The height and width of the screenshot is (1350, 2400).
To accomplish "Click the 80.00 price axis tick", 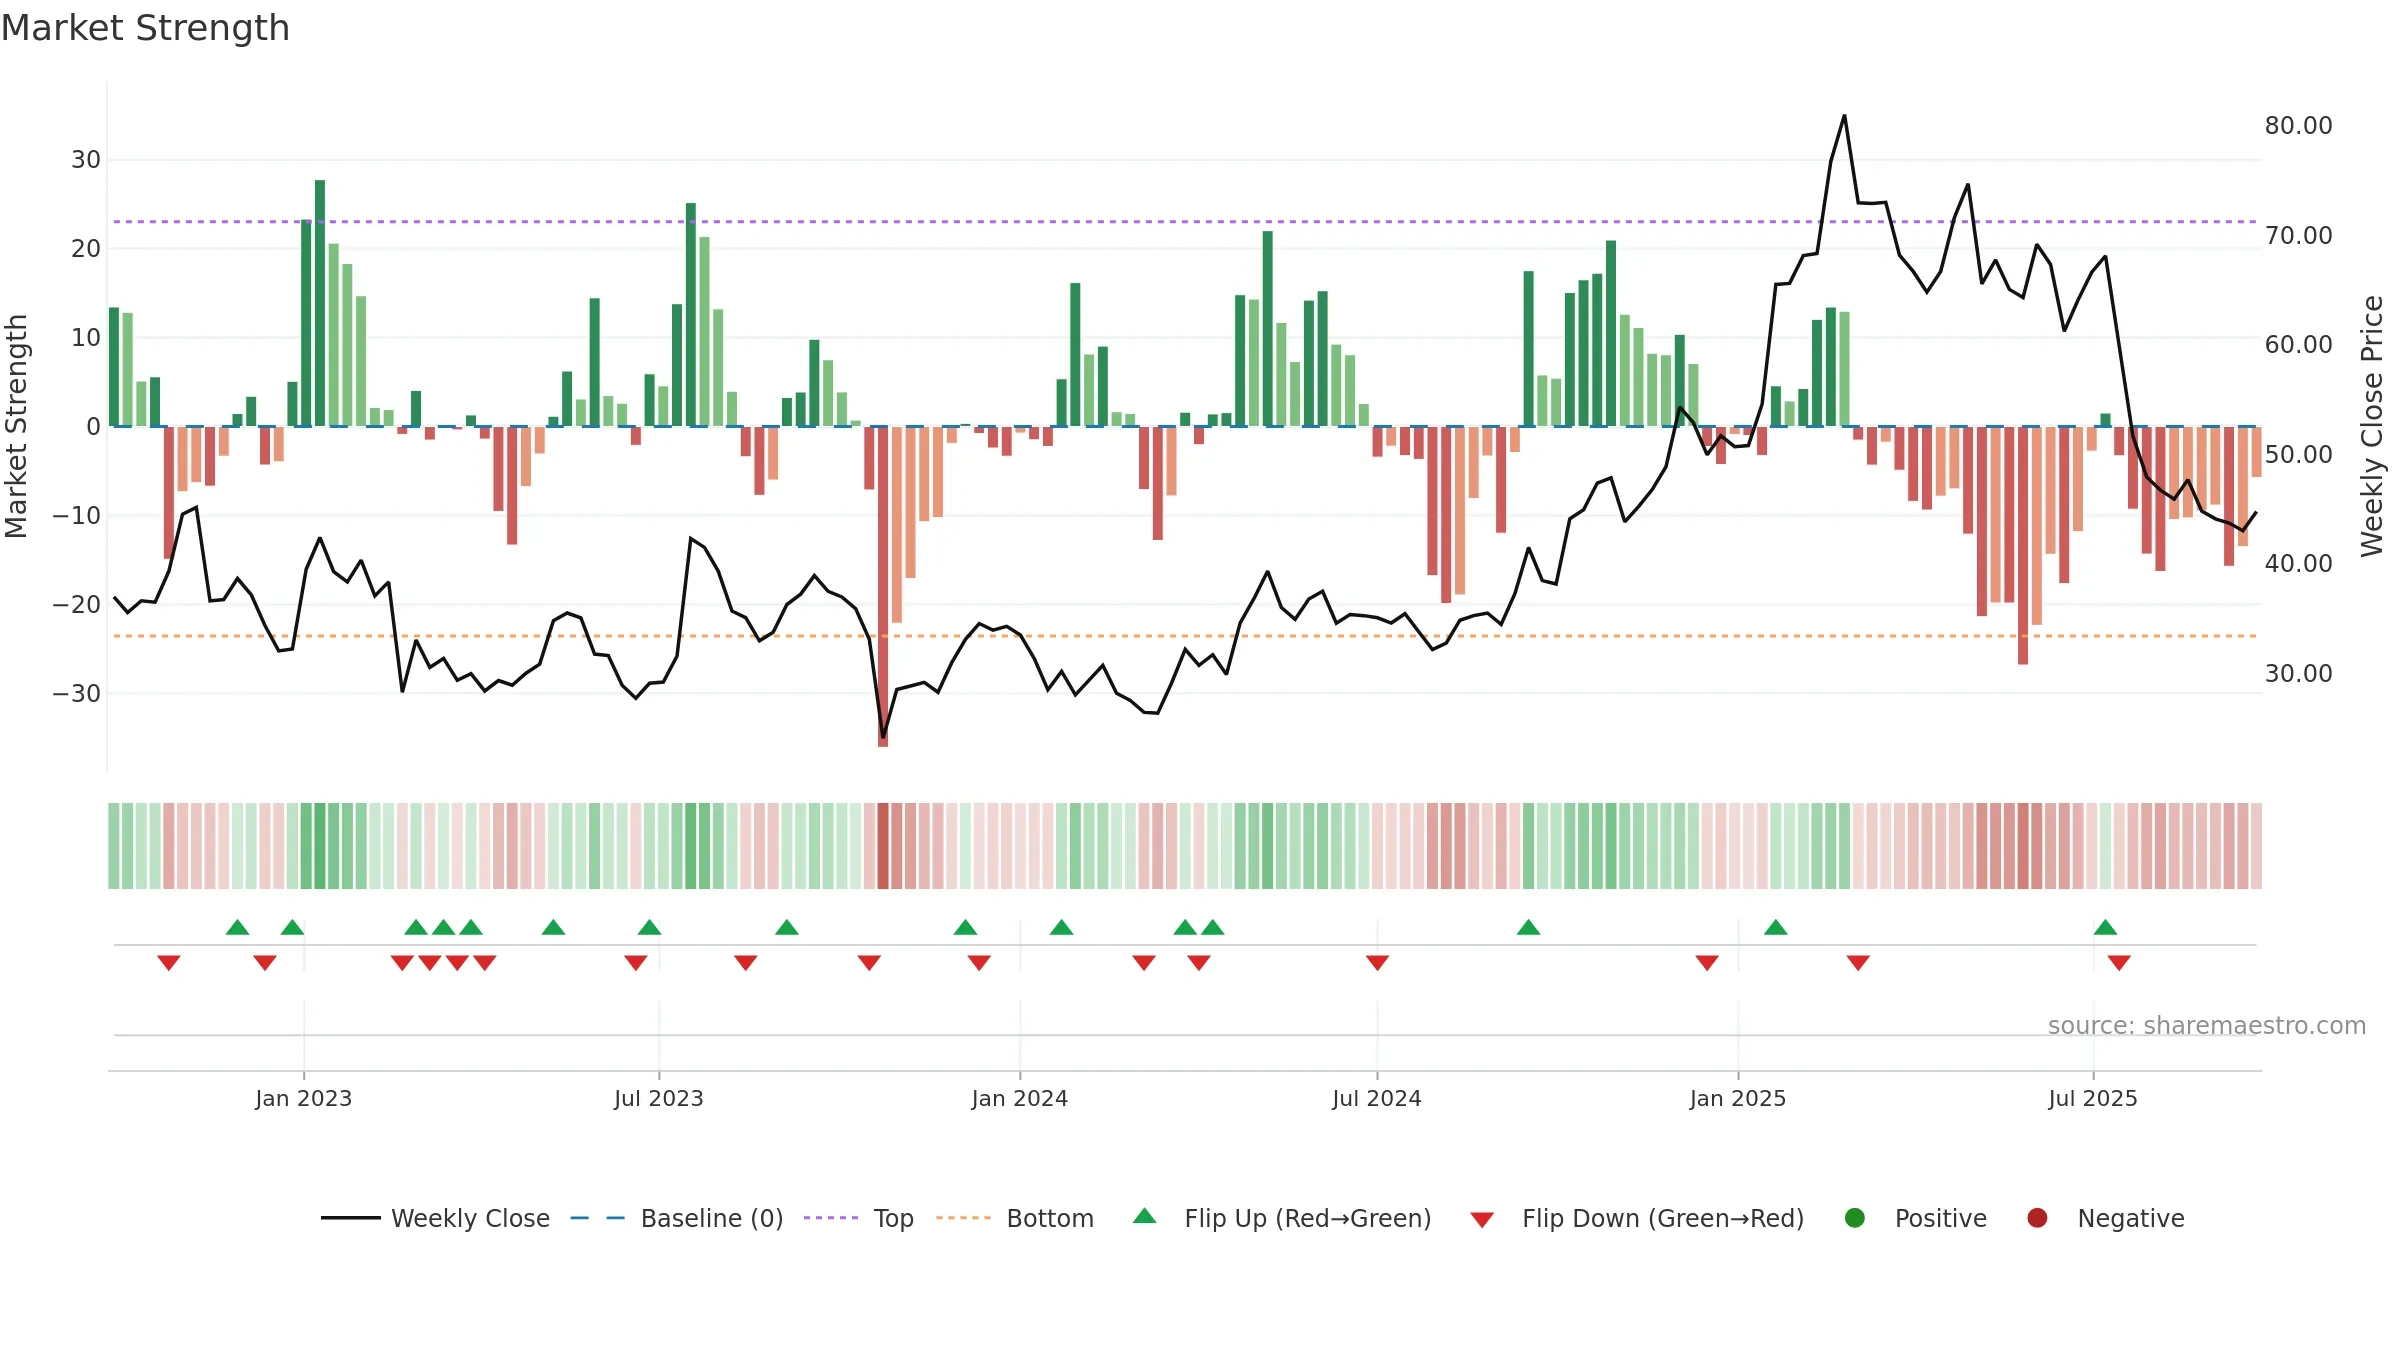I will tap(2298, 126).
